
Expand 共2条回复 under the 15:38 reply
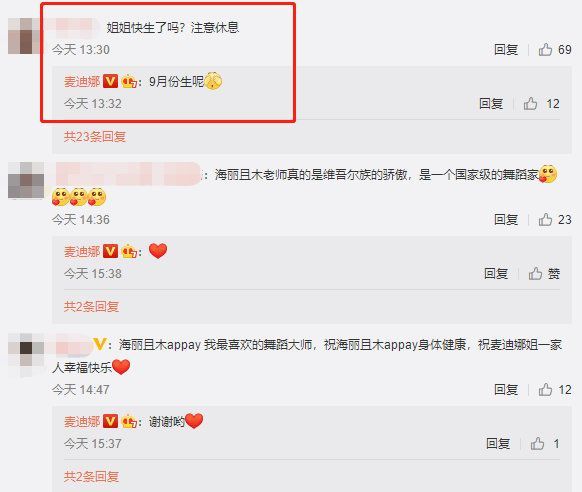pyautogui.click(x=91, y=306)
